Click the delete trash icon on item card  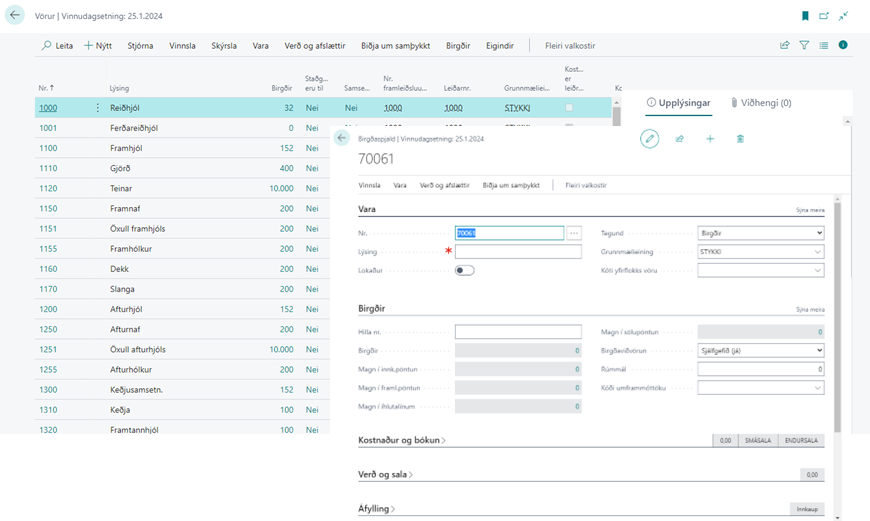point(740,139)
